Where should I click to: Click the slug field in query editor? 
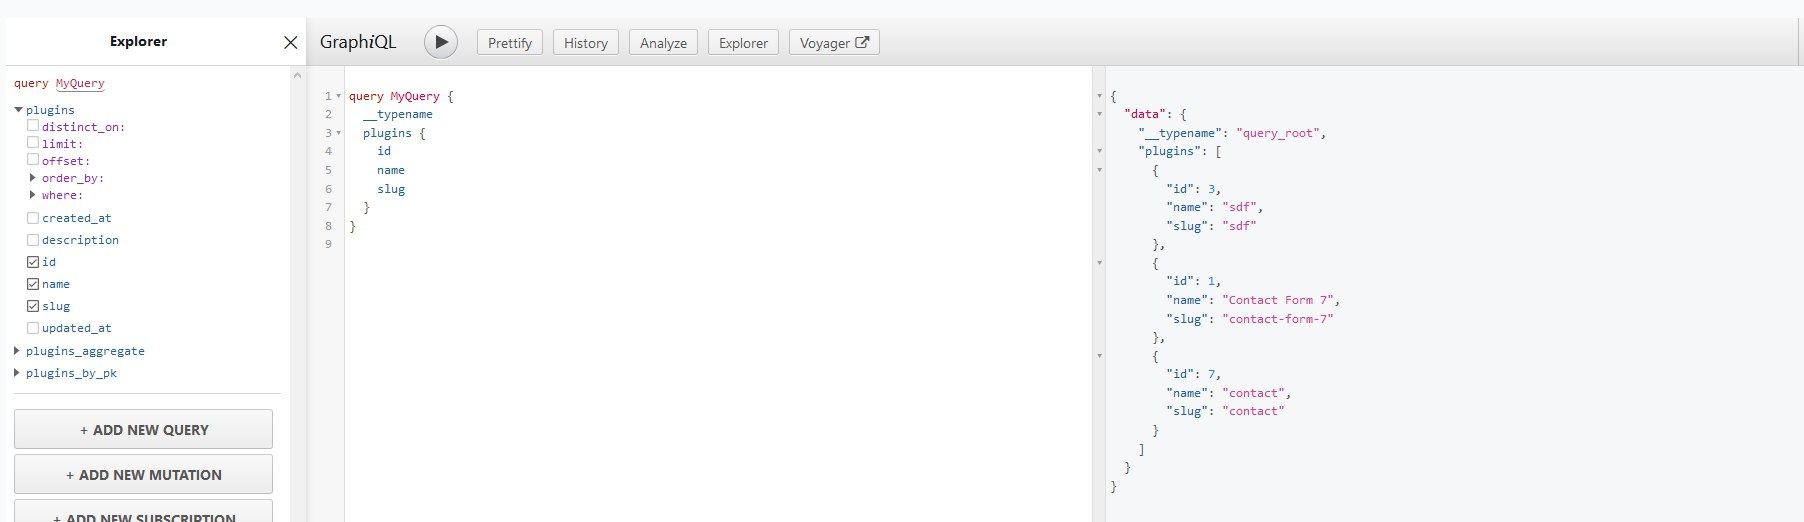point(391,189)
